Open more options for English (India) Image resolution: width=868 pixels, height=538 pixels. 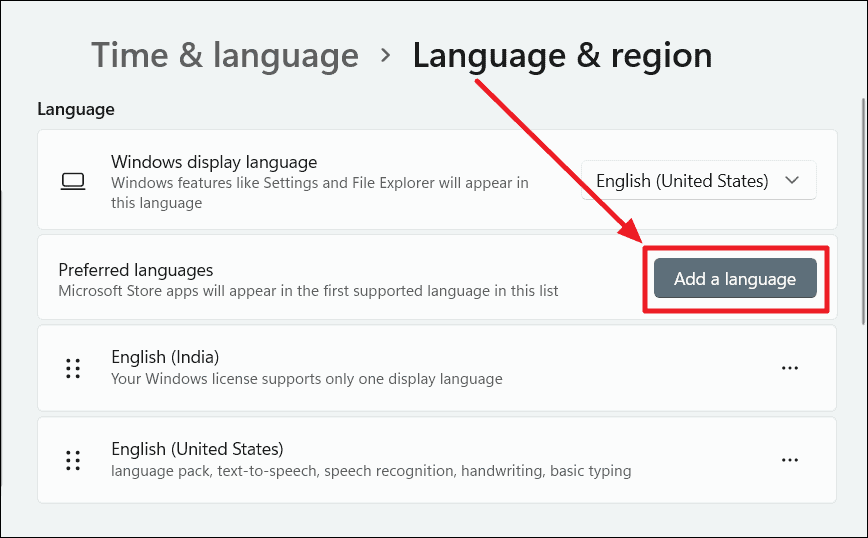pyautogui.click(x=790, y=368)
